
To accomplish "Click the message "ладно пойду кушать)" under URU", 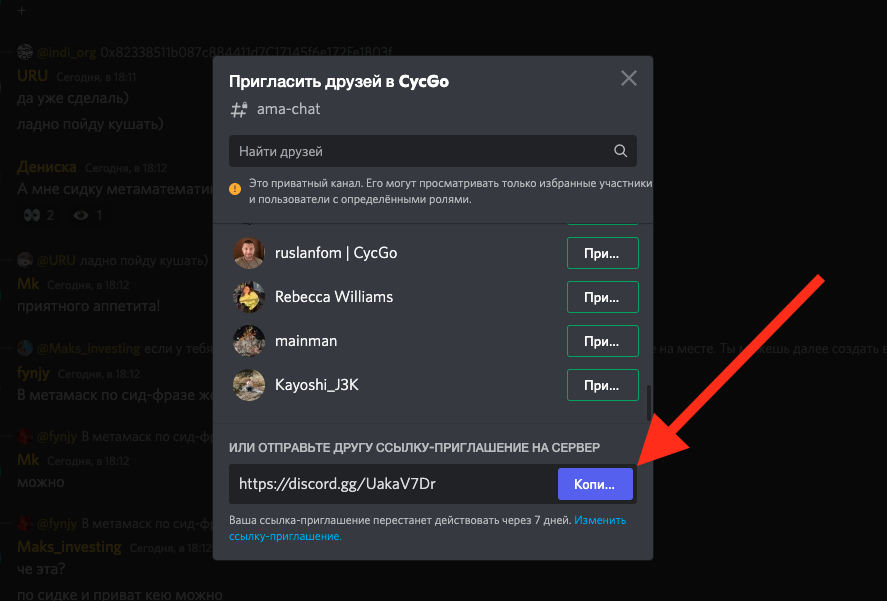I will tap(91, 124).
